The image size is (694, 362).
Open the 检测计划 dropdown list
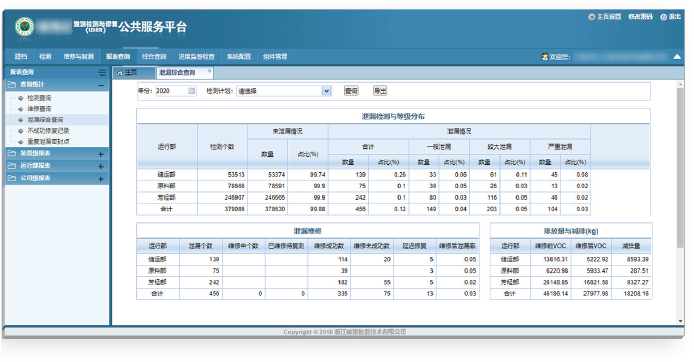click(x=326, y=91)
